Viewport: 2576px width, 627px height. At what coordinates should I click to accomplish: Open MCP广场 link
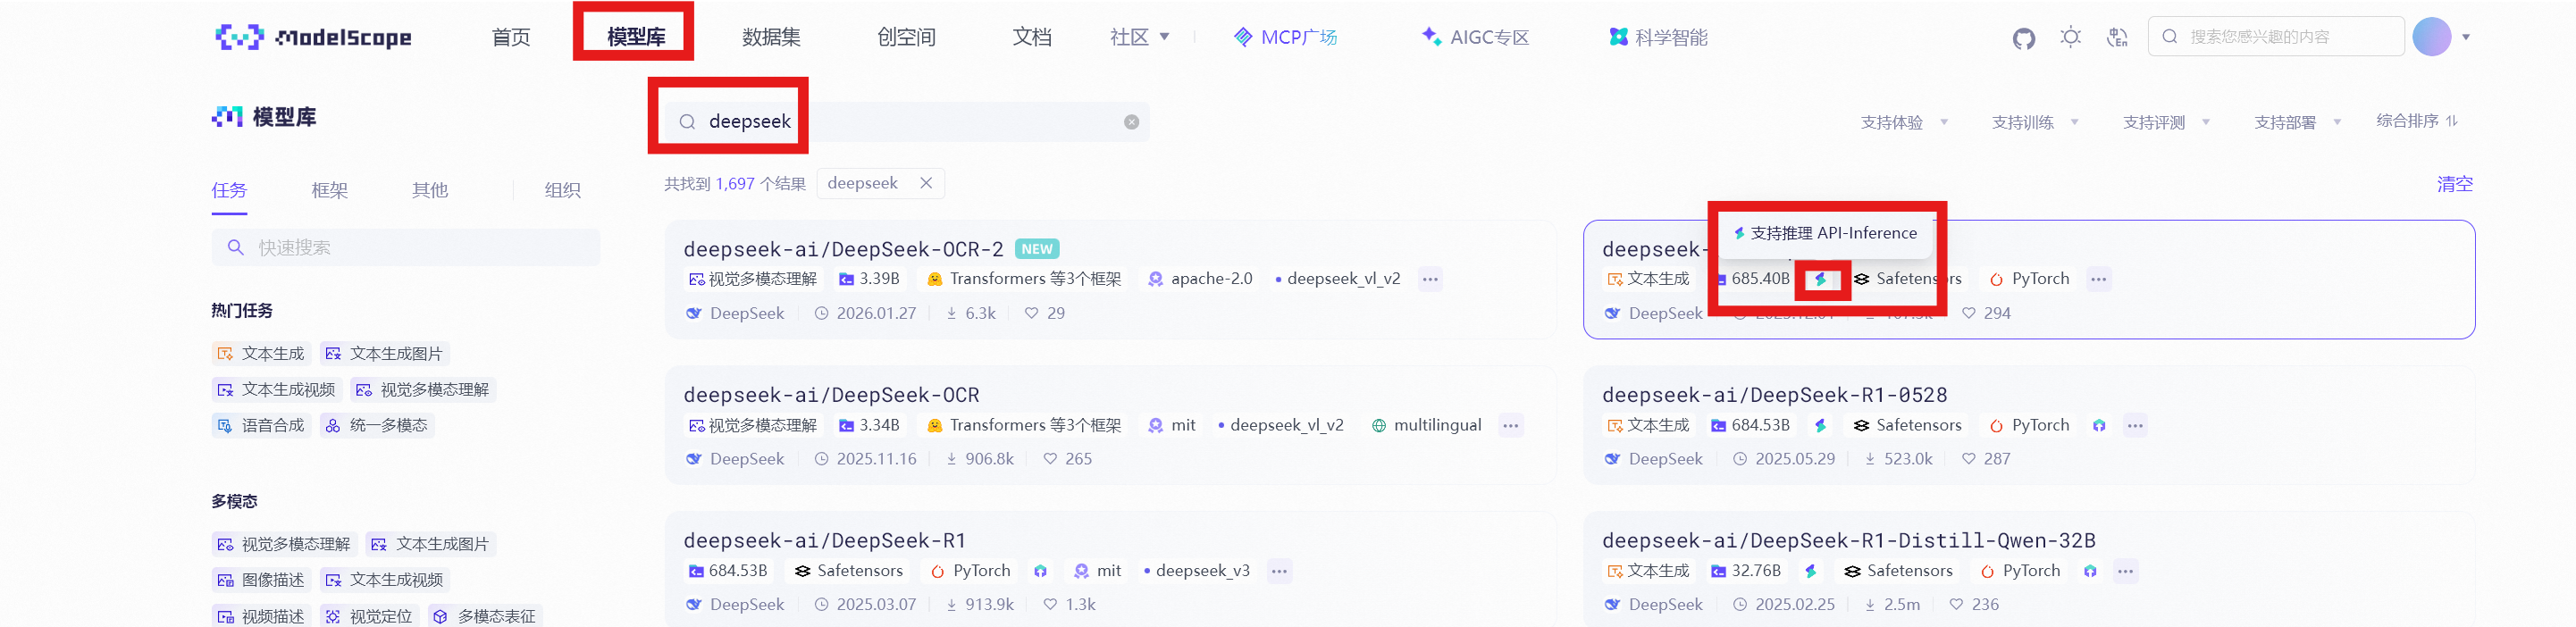coord(1285,37)
